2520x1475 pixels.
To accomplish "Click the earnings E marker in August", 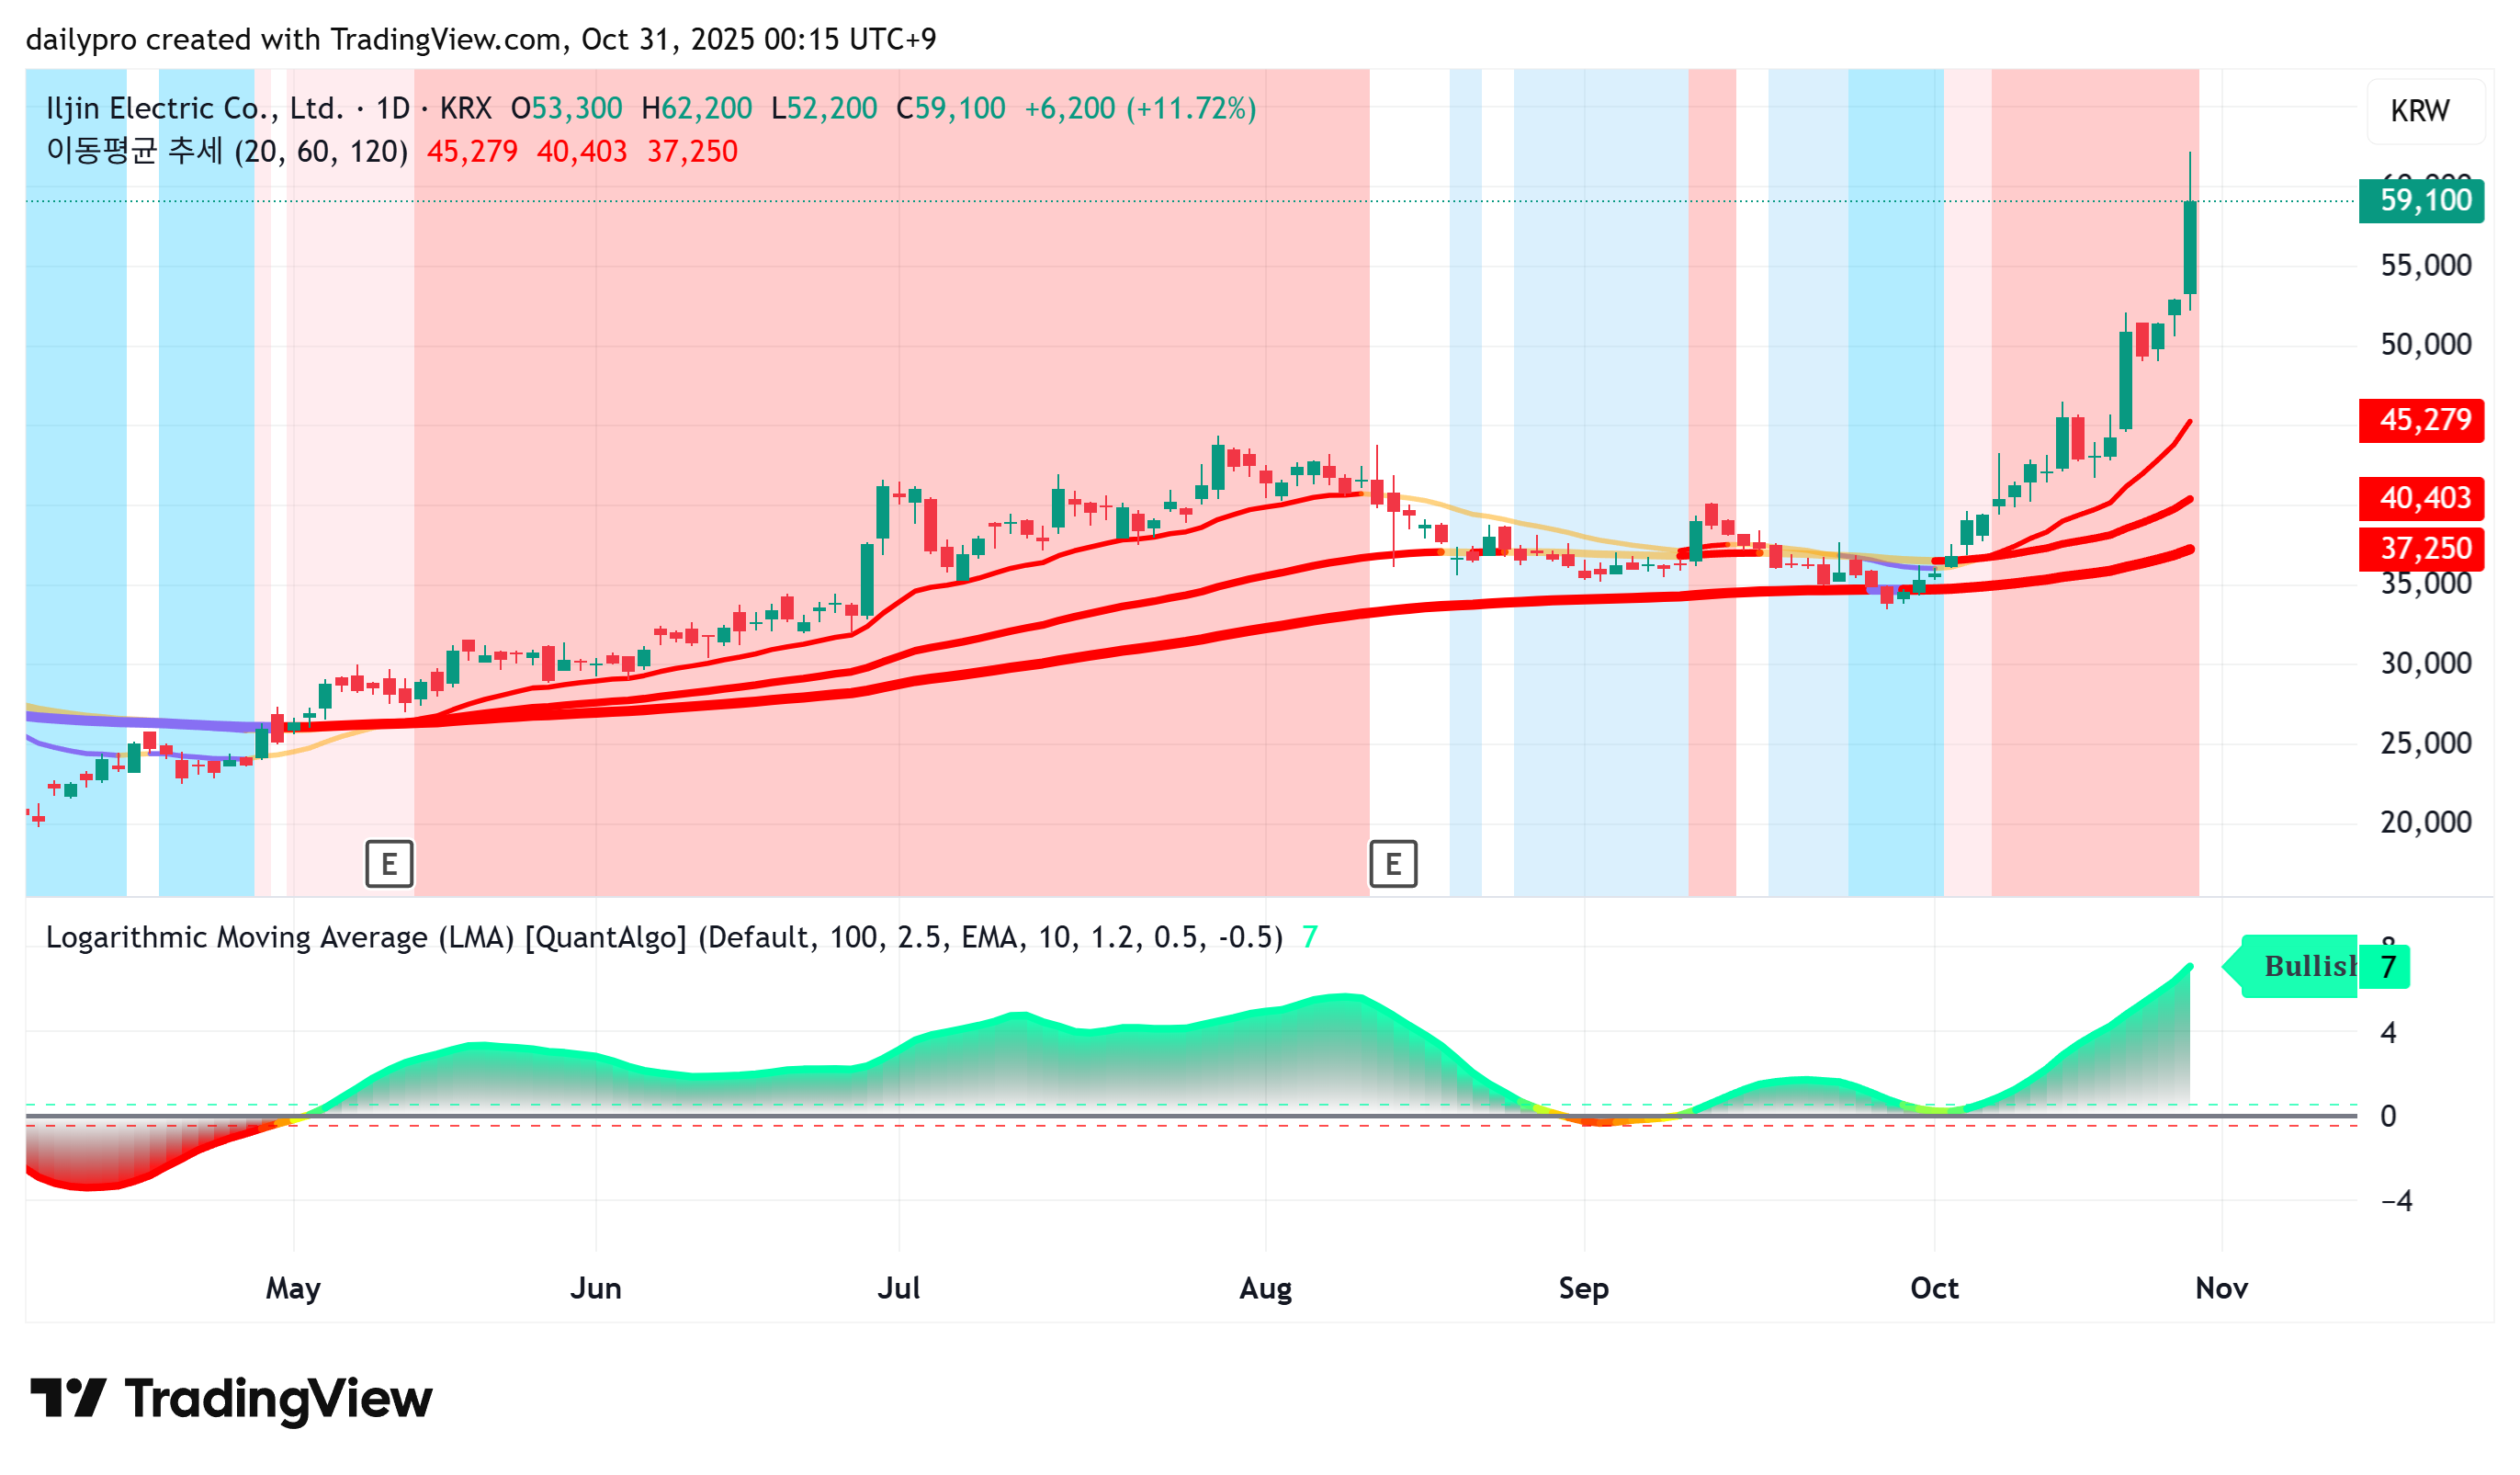I will point(1392,863).
